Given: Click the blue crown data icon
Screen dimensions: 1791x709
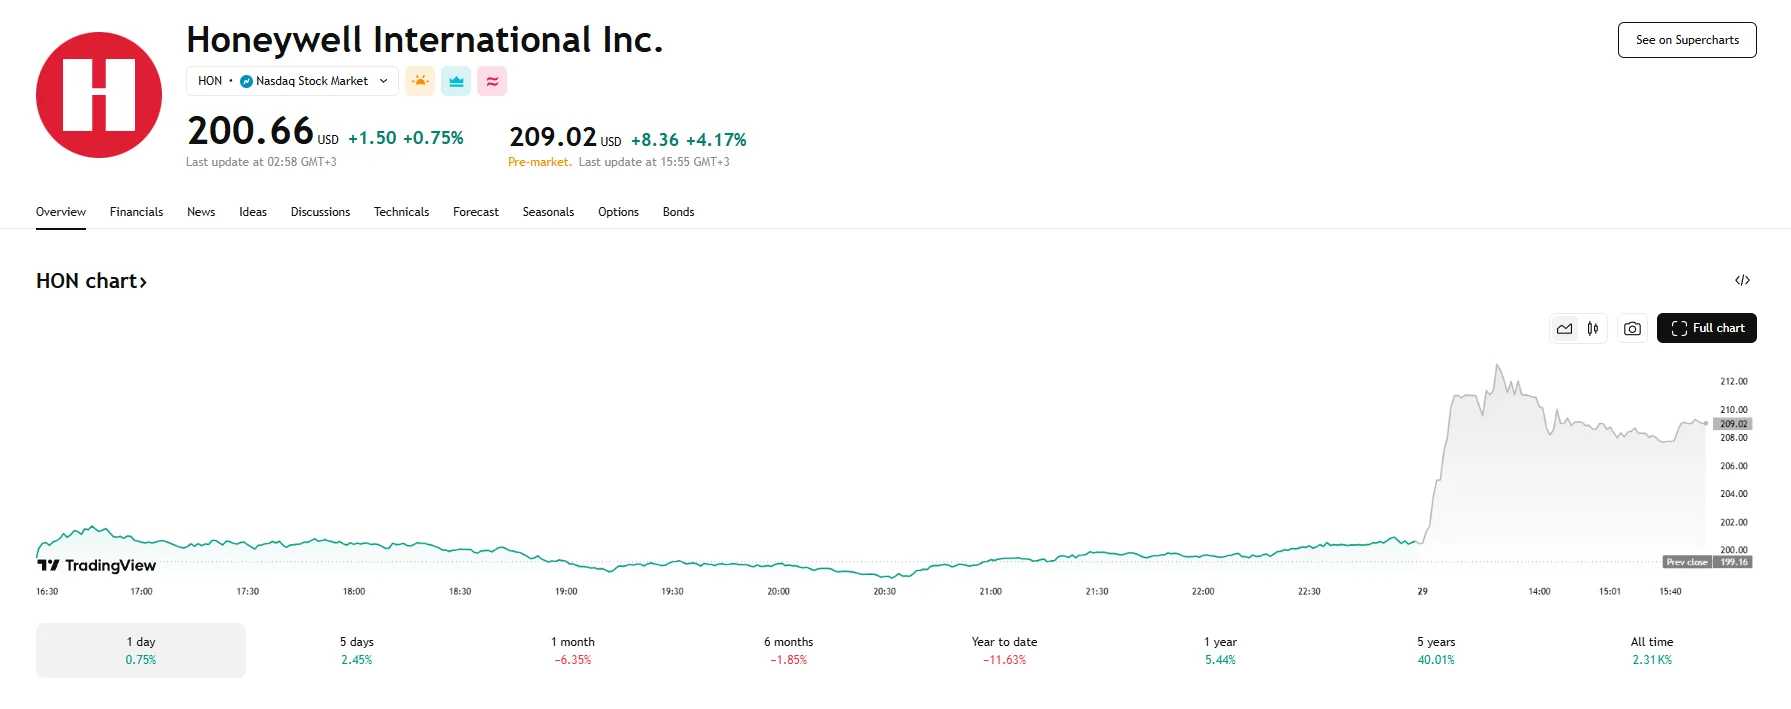Looking at the screenshot, I should click(x=456, y=81).
